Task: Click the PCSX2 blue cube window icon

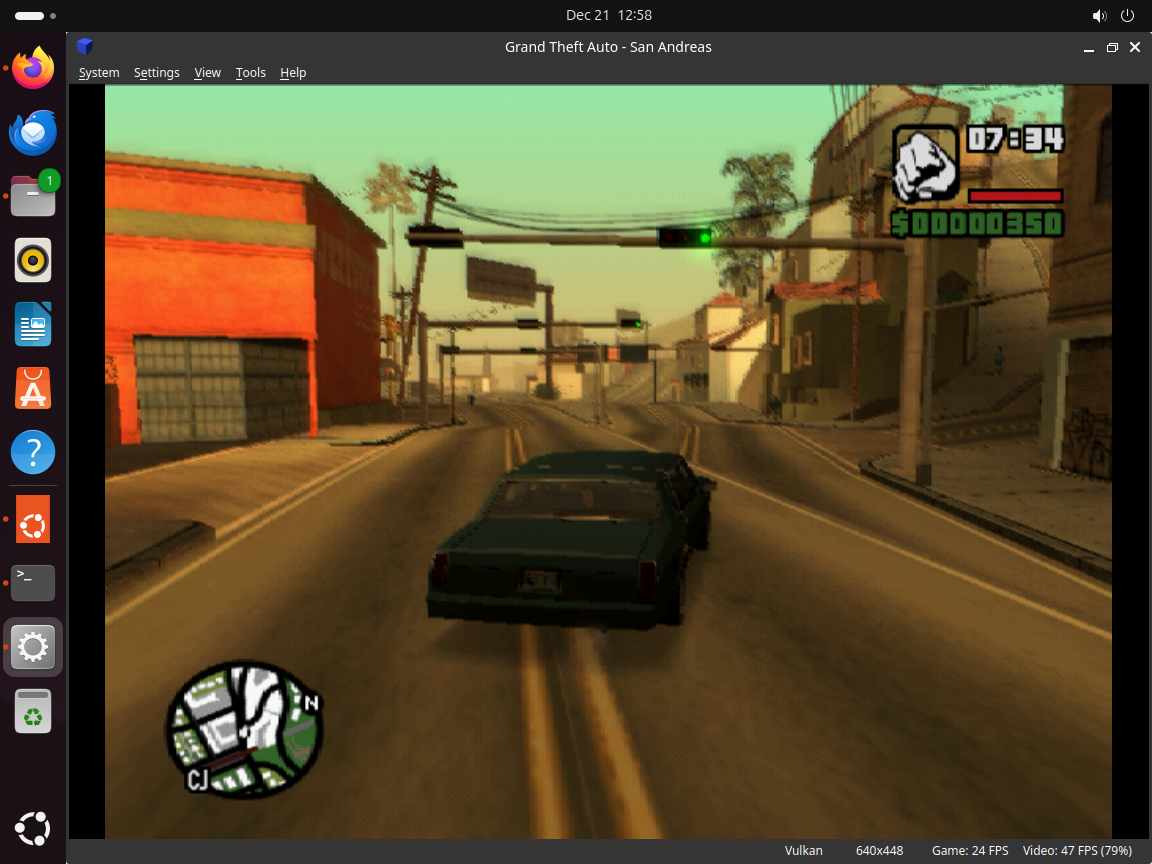Action: 85,47
